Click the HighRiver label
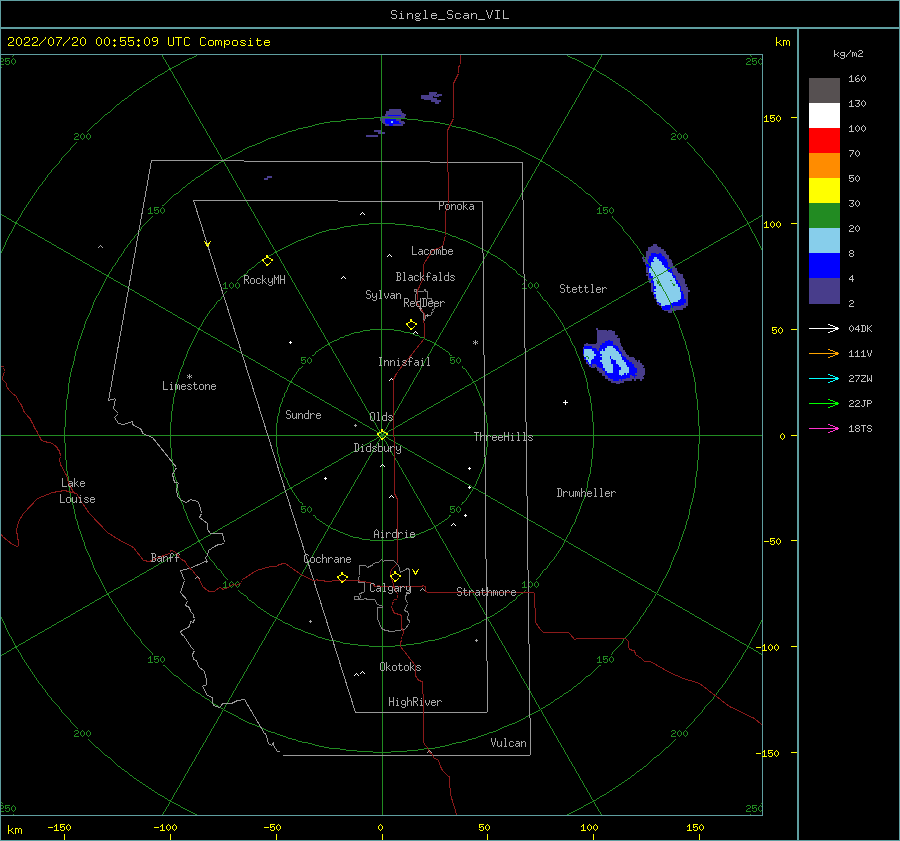900x841 pixels. click(x=415, y=702)
